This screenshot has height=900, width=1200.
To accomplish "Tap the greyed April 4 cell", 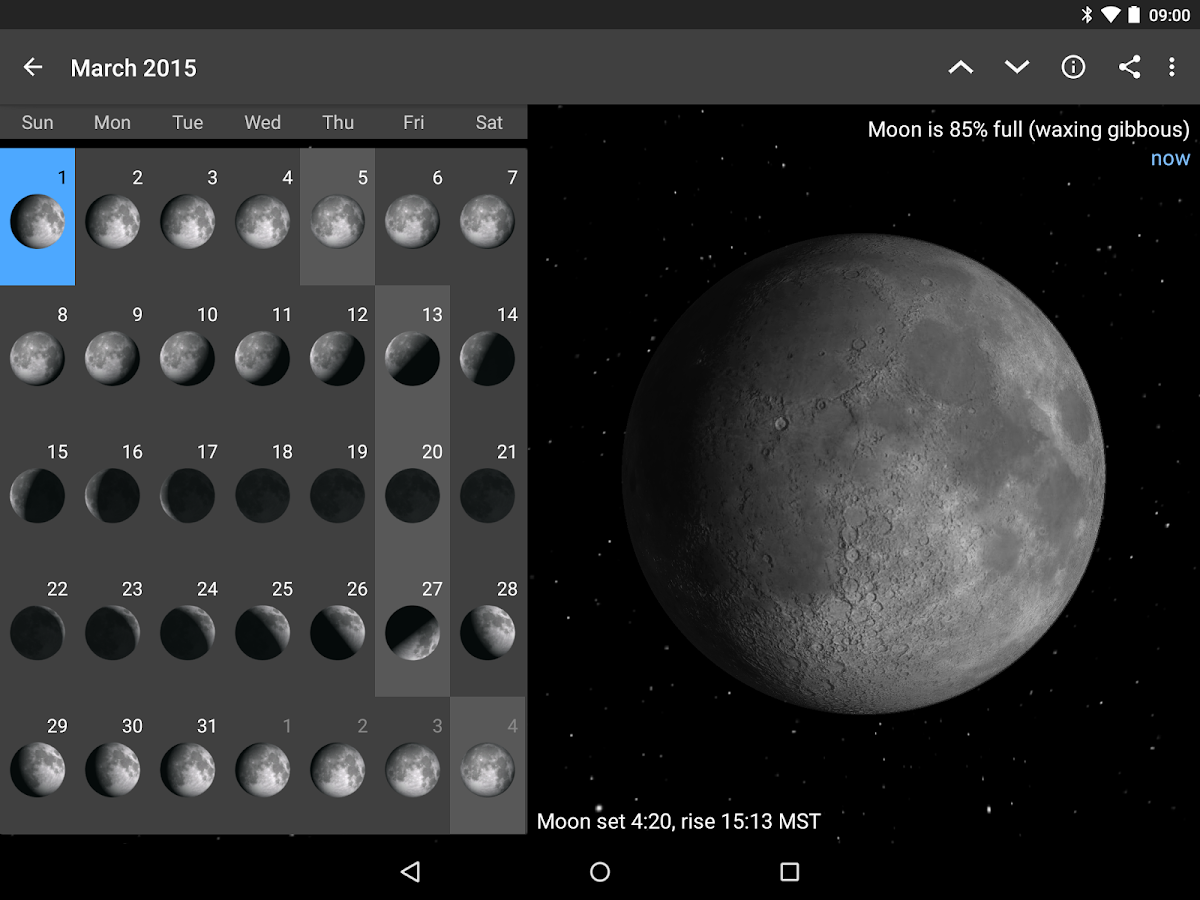I will click(x=487, y=765).
